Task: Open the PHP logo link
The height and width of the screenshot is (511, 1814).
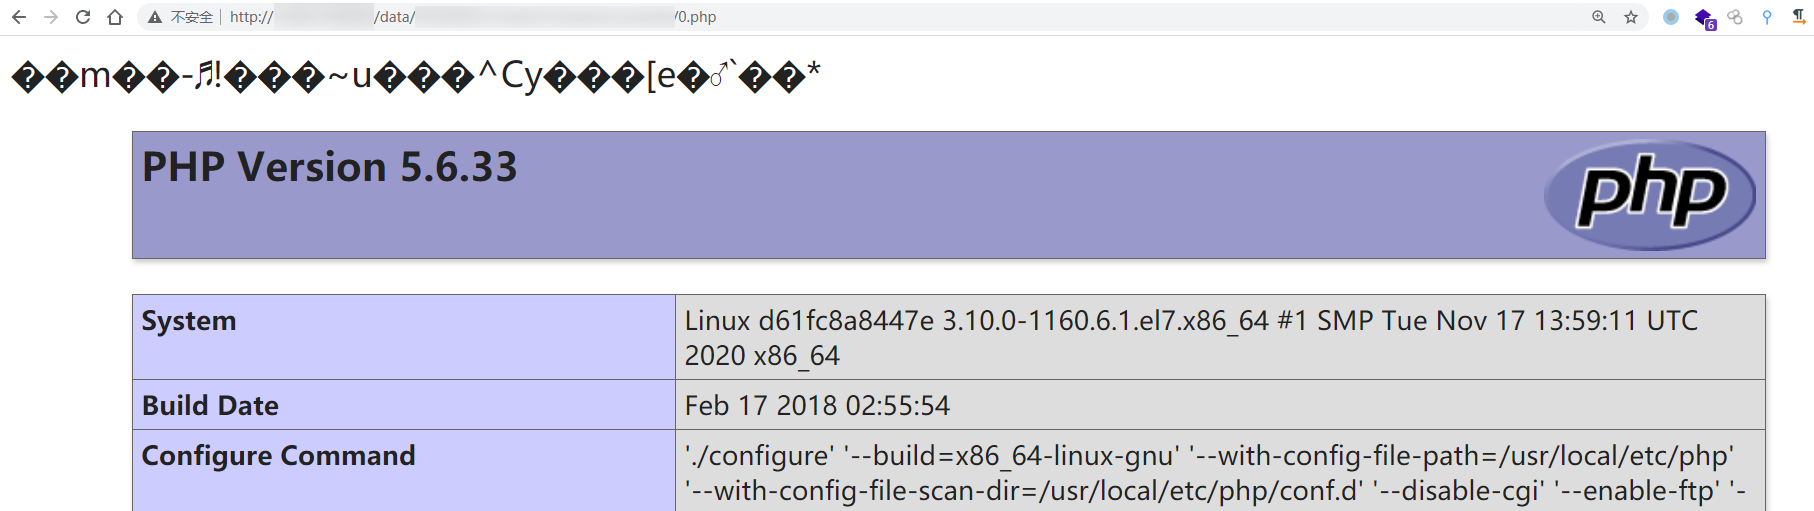Action: coord(1650,195)
